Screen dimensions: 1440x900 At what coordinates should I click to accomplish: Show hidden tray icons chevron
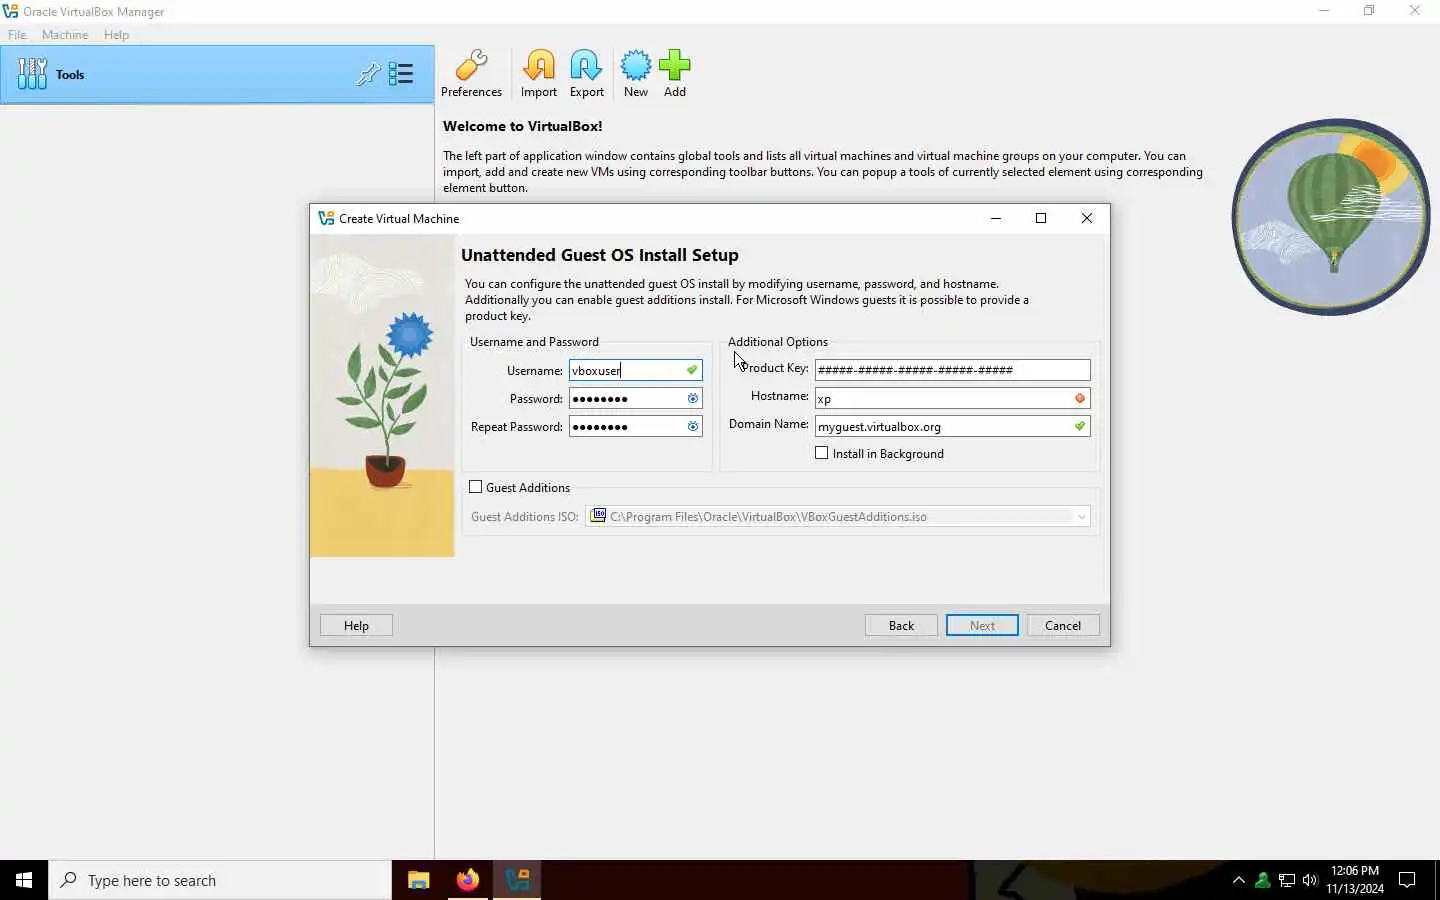[1238, 880]
